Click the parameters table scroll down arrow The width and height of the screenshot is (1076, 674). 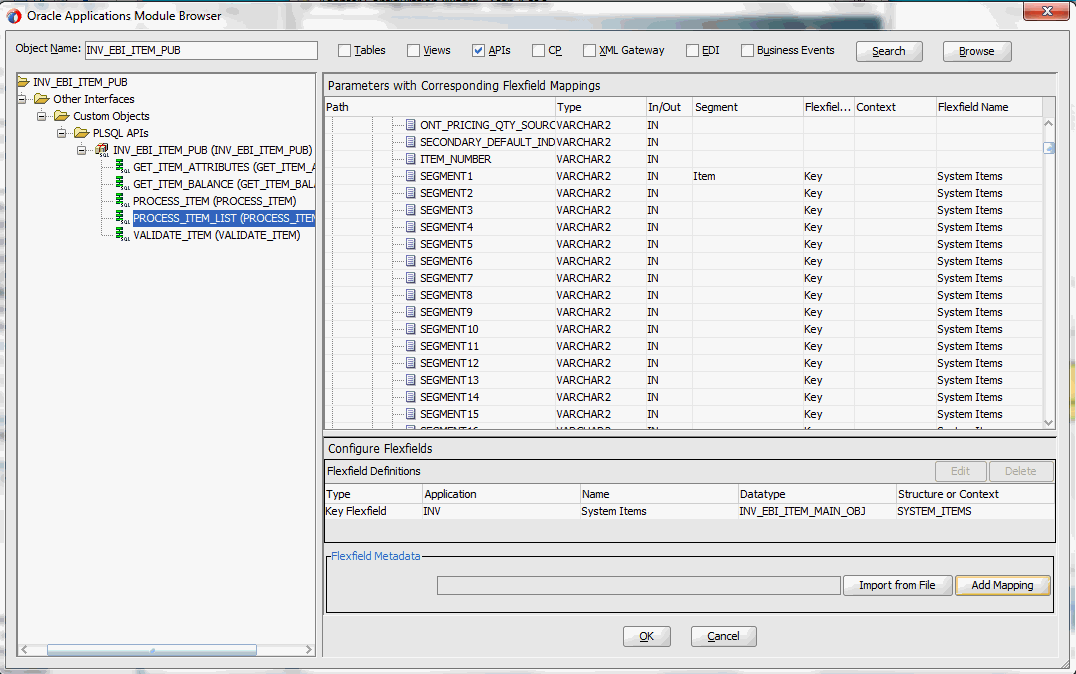(1048, 423)
